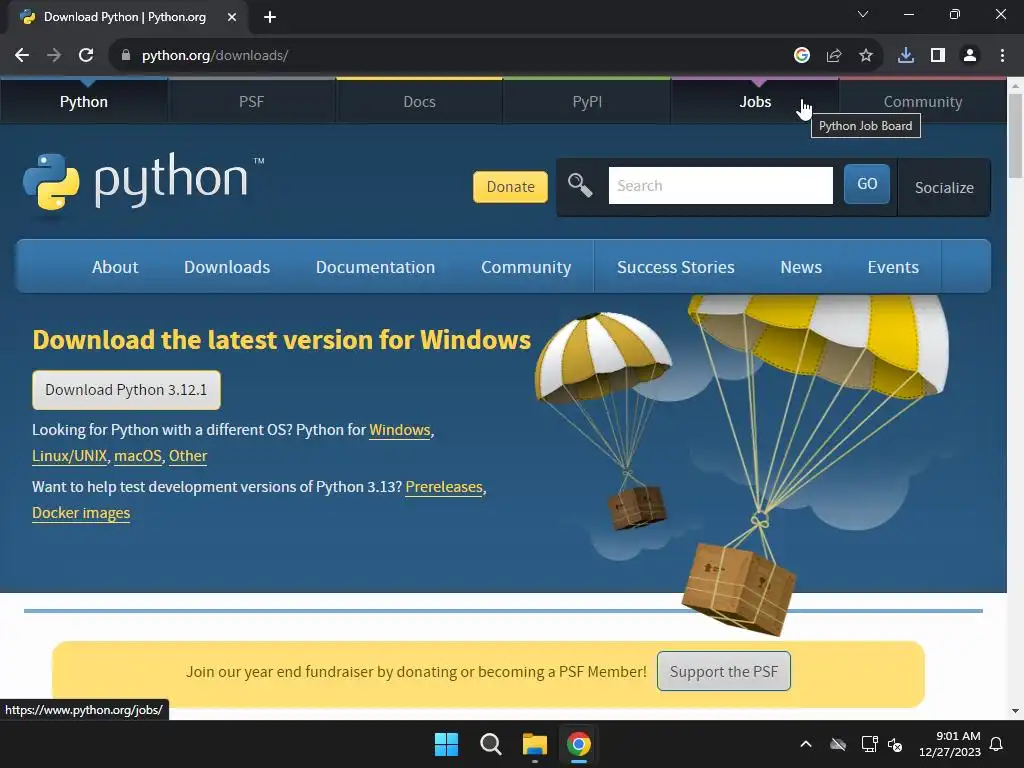Screen dimensions: 1024x768
Task: Click the yellow Donate button
Action: point(510,187)
